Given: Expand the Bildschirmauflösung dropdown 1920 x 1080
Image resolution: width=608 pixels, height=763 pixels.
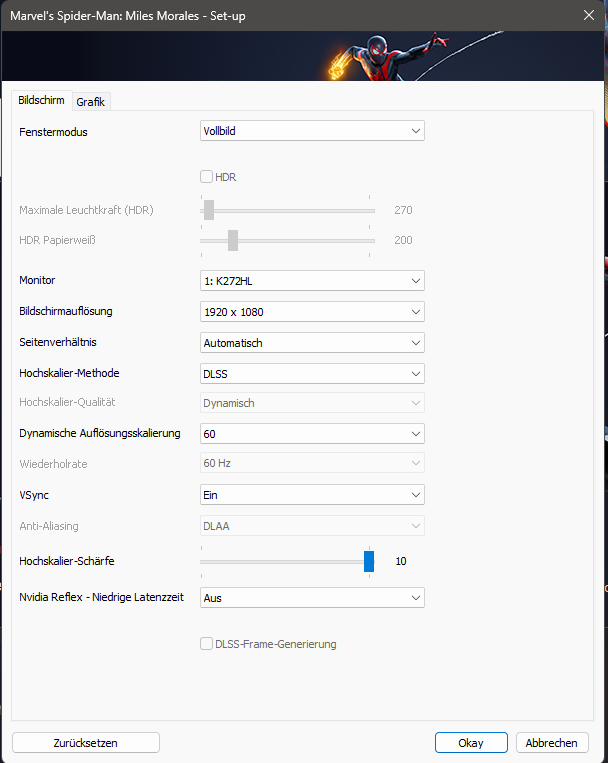Looking at the screenshot, I should (312, 312).
